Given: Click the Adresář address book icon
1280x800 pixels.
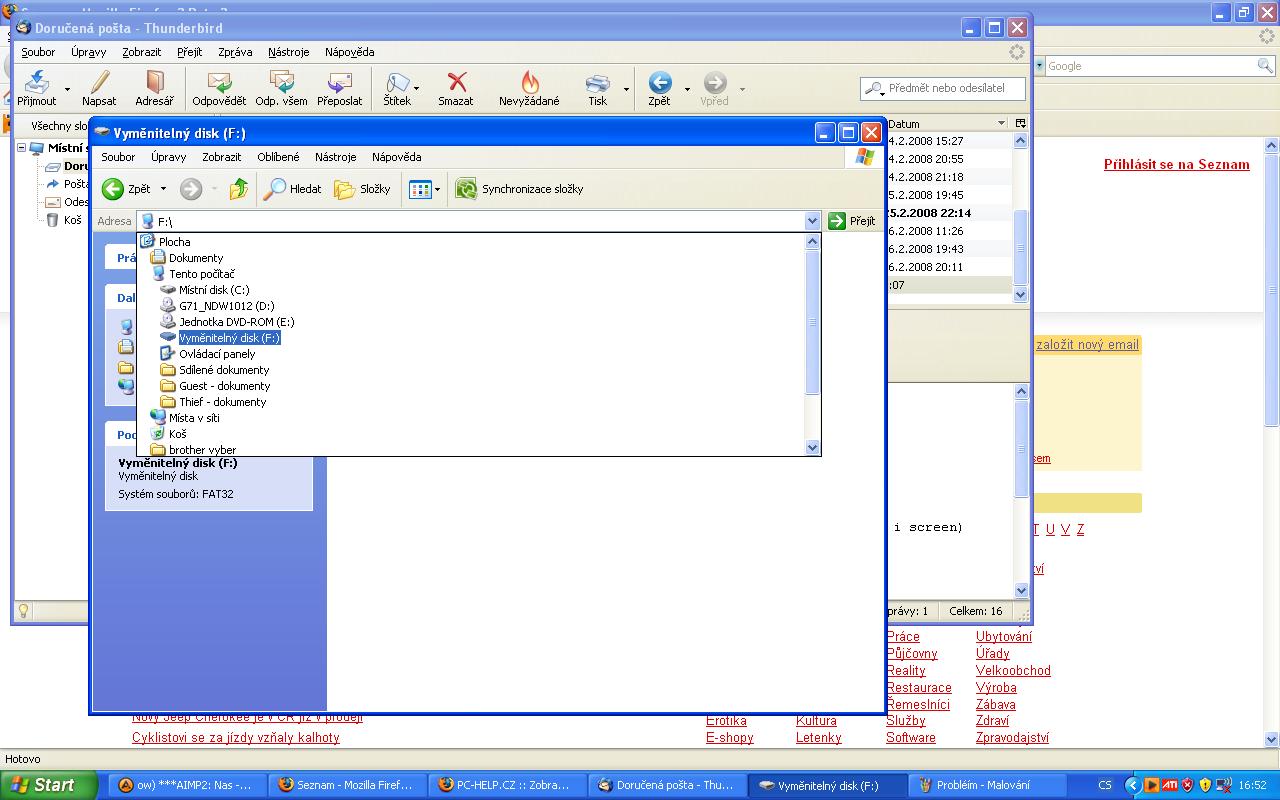Looking at the screenshot, I should coord(154,83).
